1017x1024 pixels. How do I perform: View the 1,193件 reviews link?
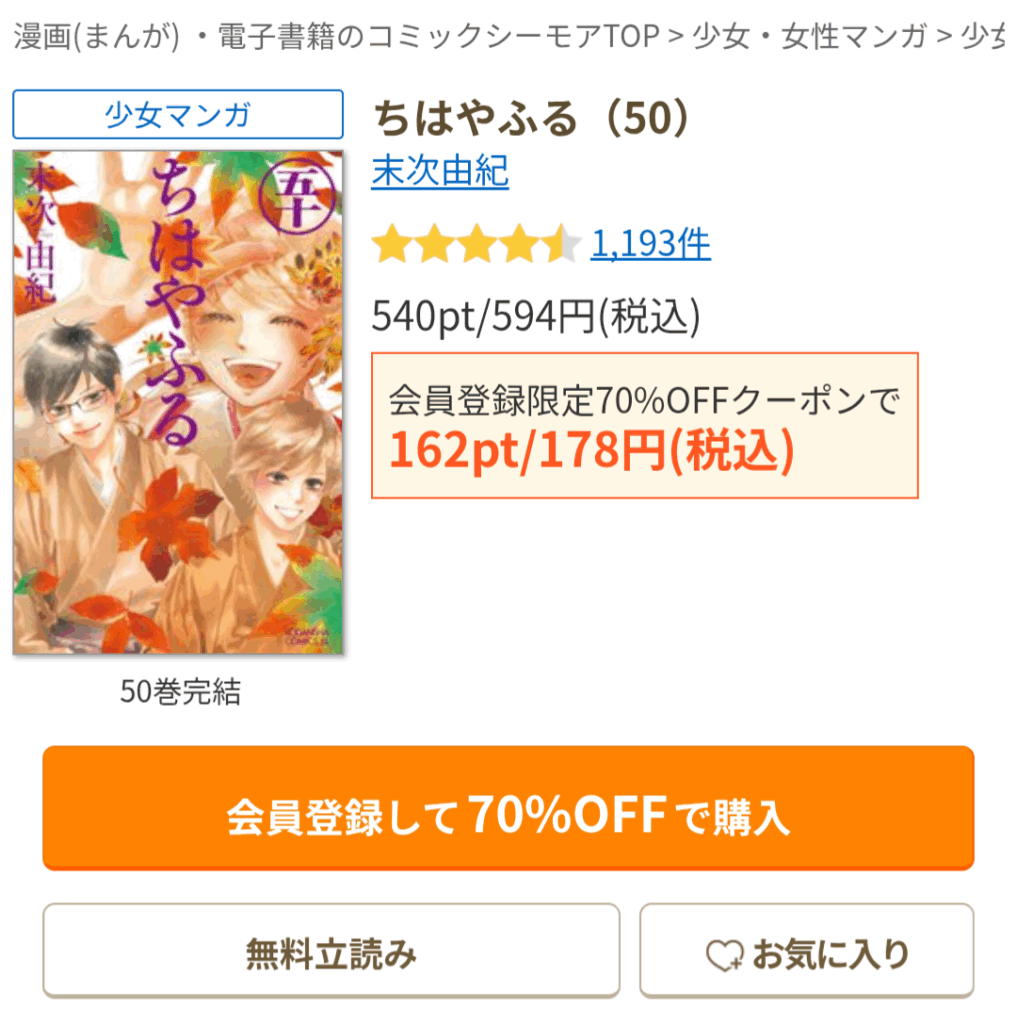click(x=651, y=244)
